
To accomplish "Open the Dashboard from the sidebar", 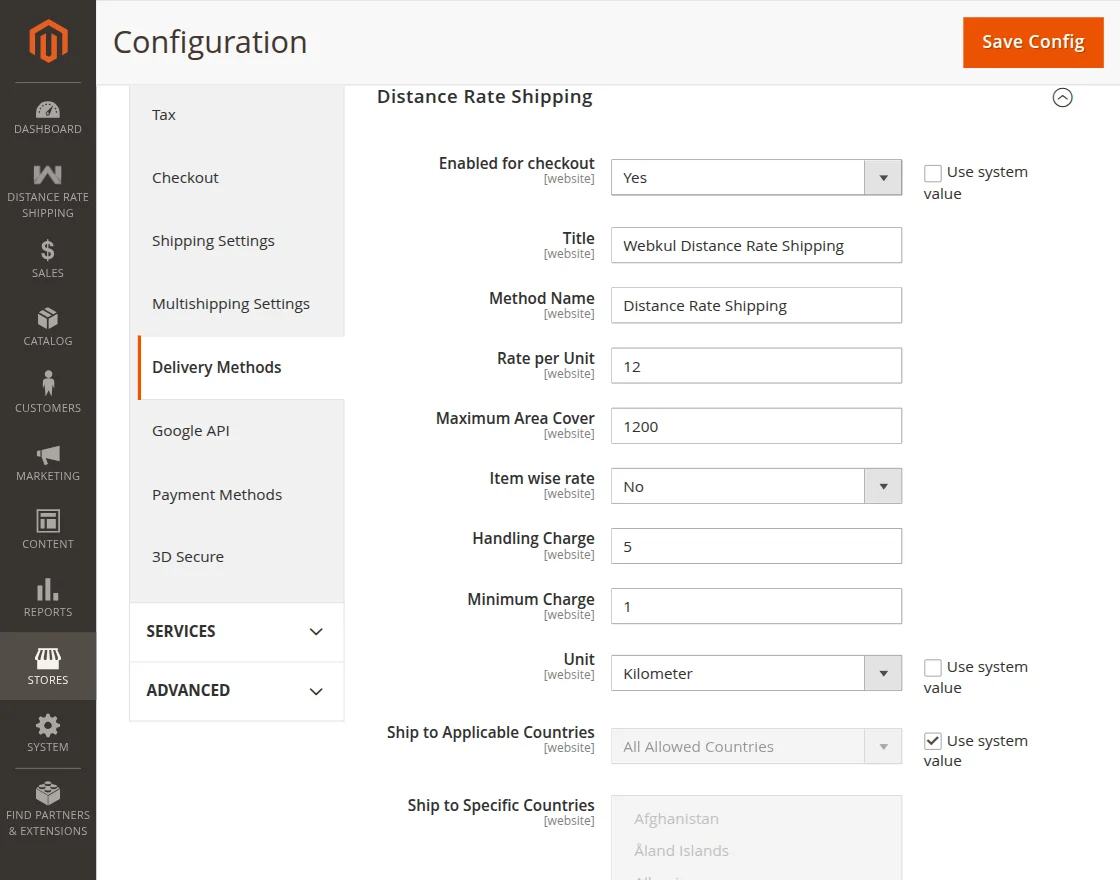I will pos(47,112).
